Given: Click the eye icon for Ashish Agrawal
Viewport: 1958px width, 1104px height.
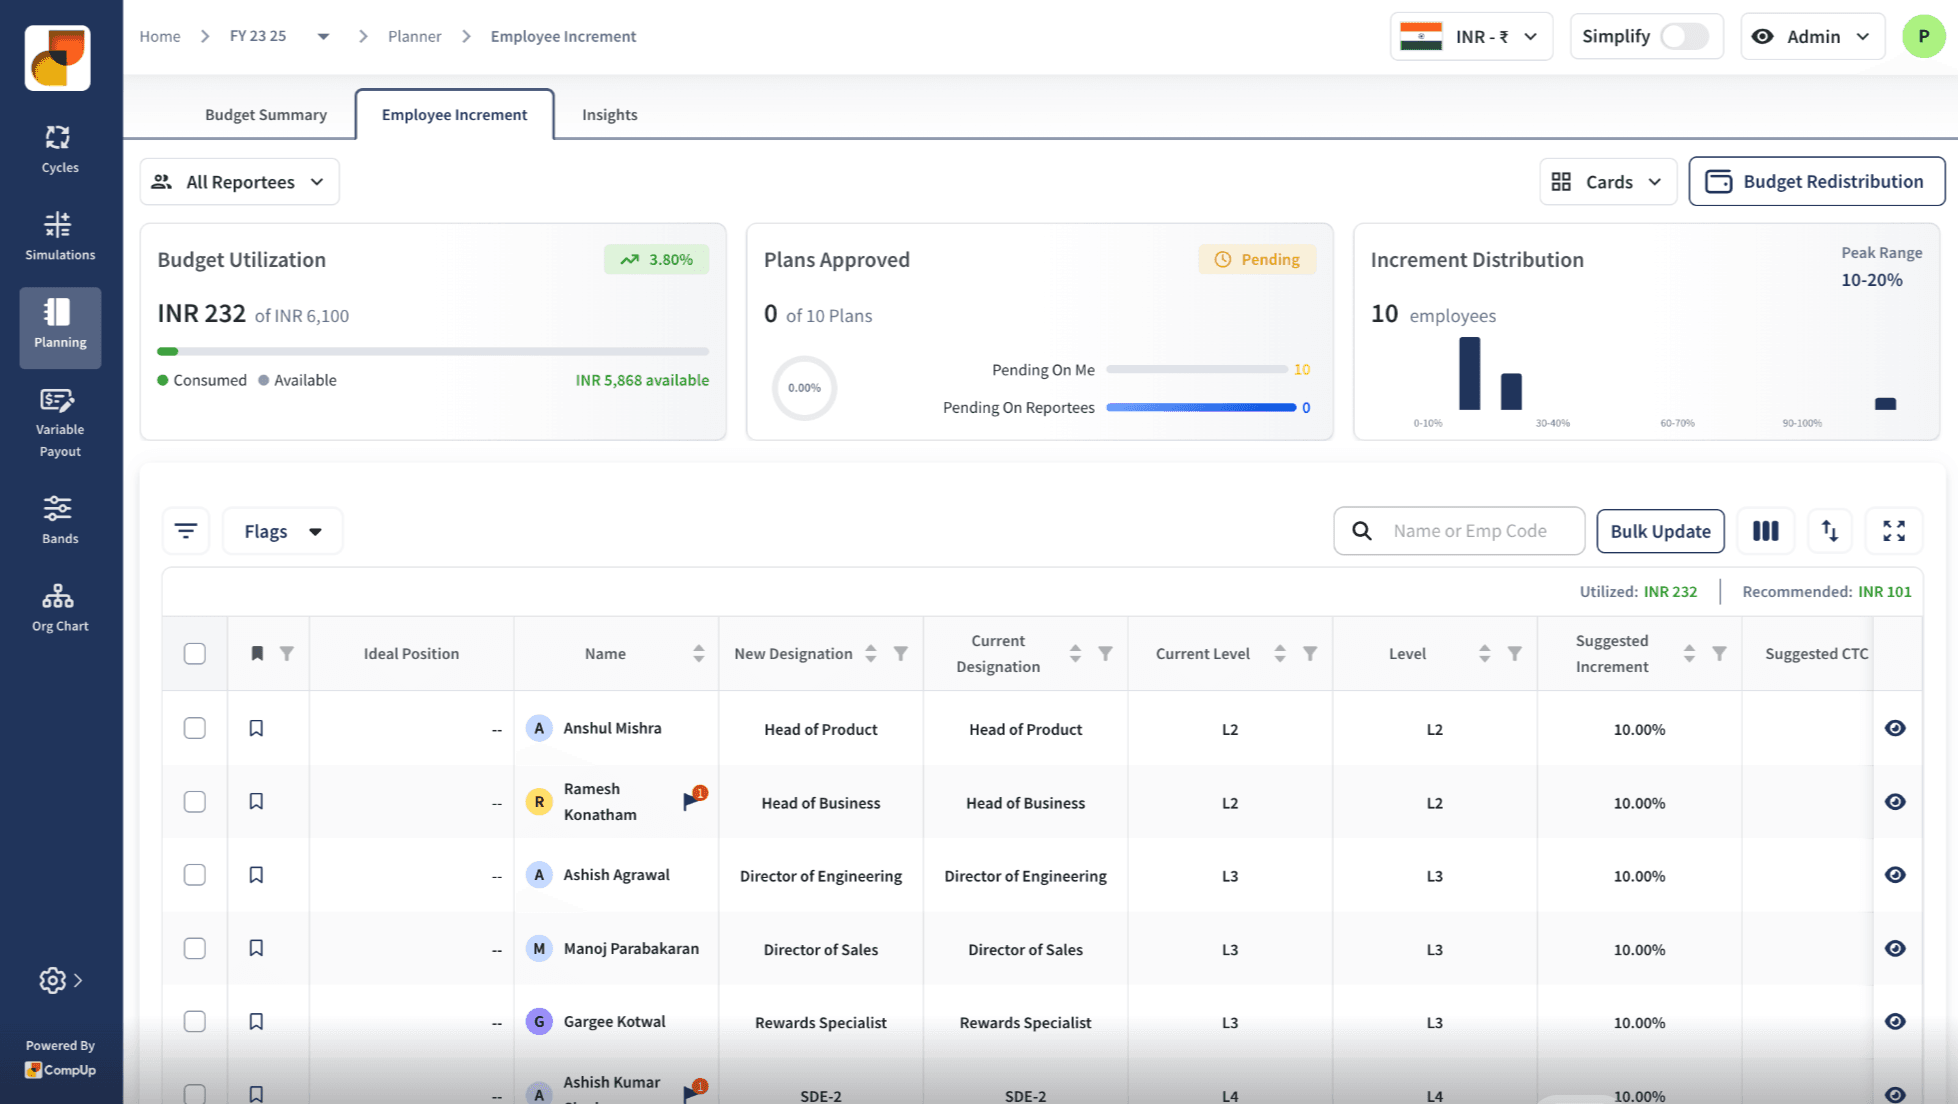Looking at the screenshot, I should pos(1894,875).
